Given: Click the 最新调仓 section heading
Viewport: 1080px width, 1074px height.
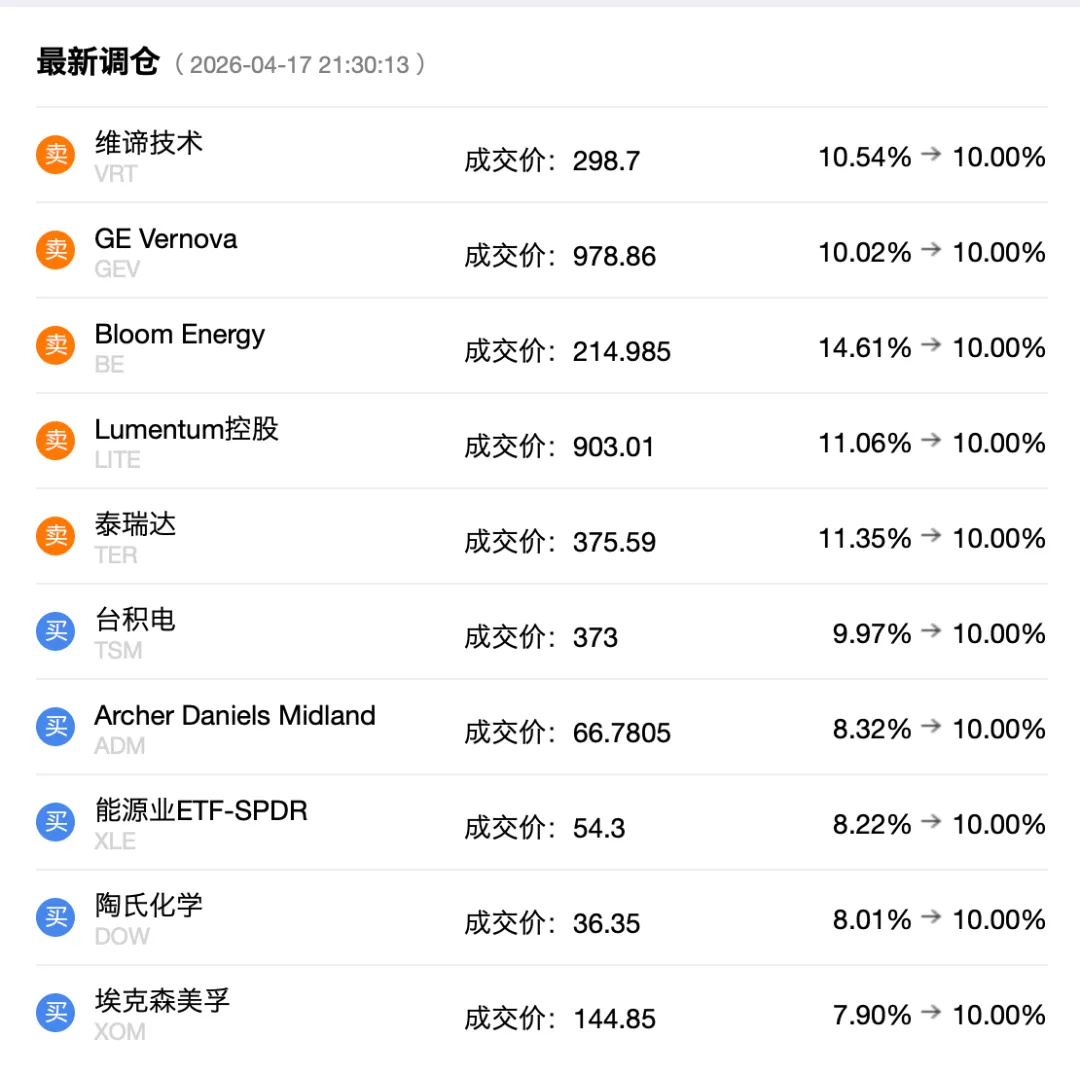Looking at the screenshot, I should click(x=98, y=63).
